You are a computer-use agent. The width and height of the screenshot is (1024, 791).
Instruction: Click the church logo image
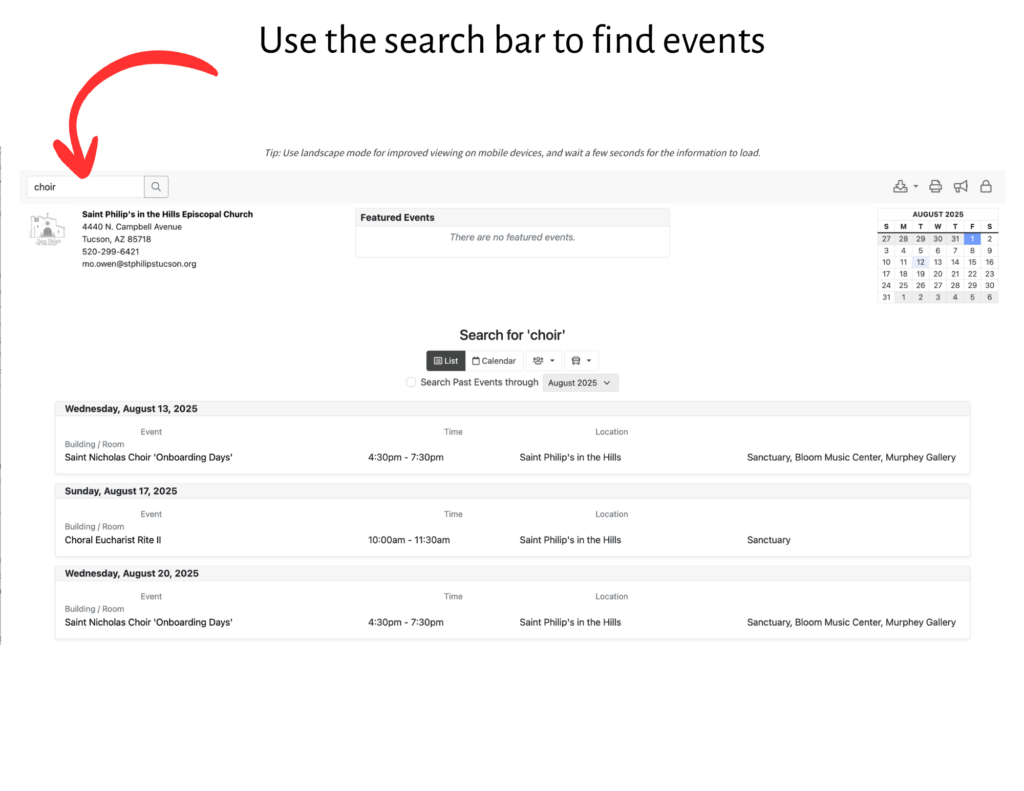pos(46,229)
